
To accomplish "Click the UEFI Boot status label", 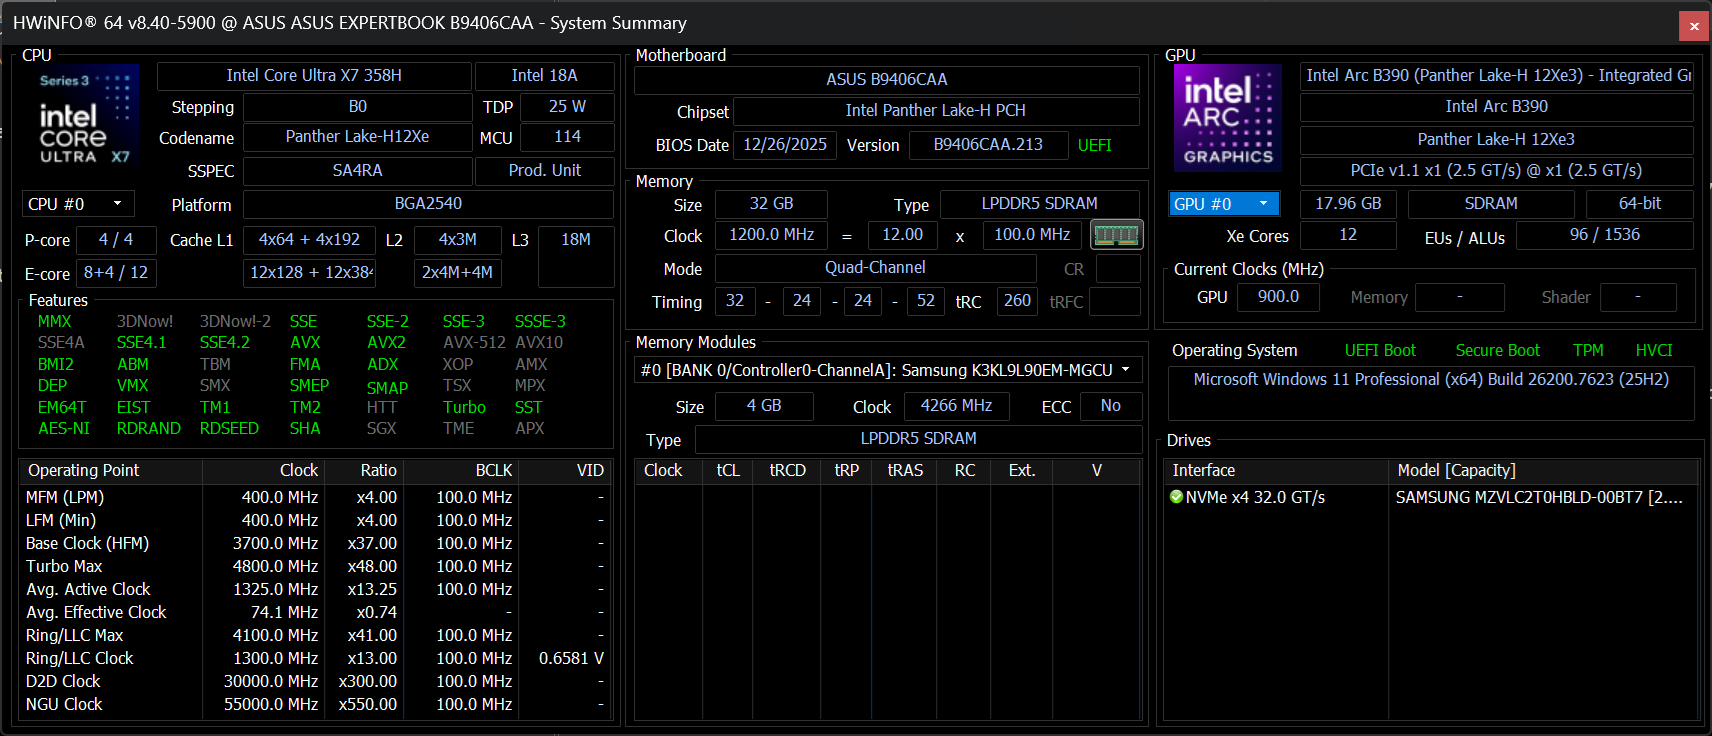I will [1380, 350].
